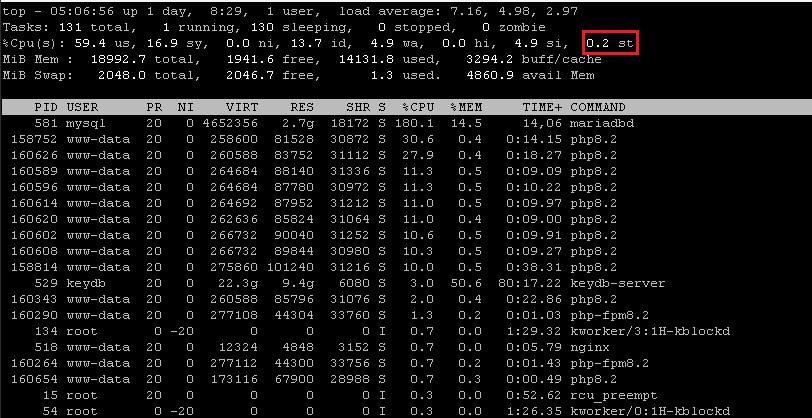Click the %MEM column header
The height and width of the screenshot is (418, 812).
(x=466, y=107)
